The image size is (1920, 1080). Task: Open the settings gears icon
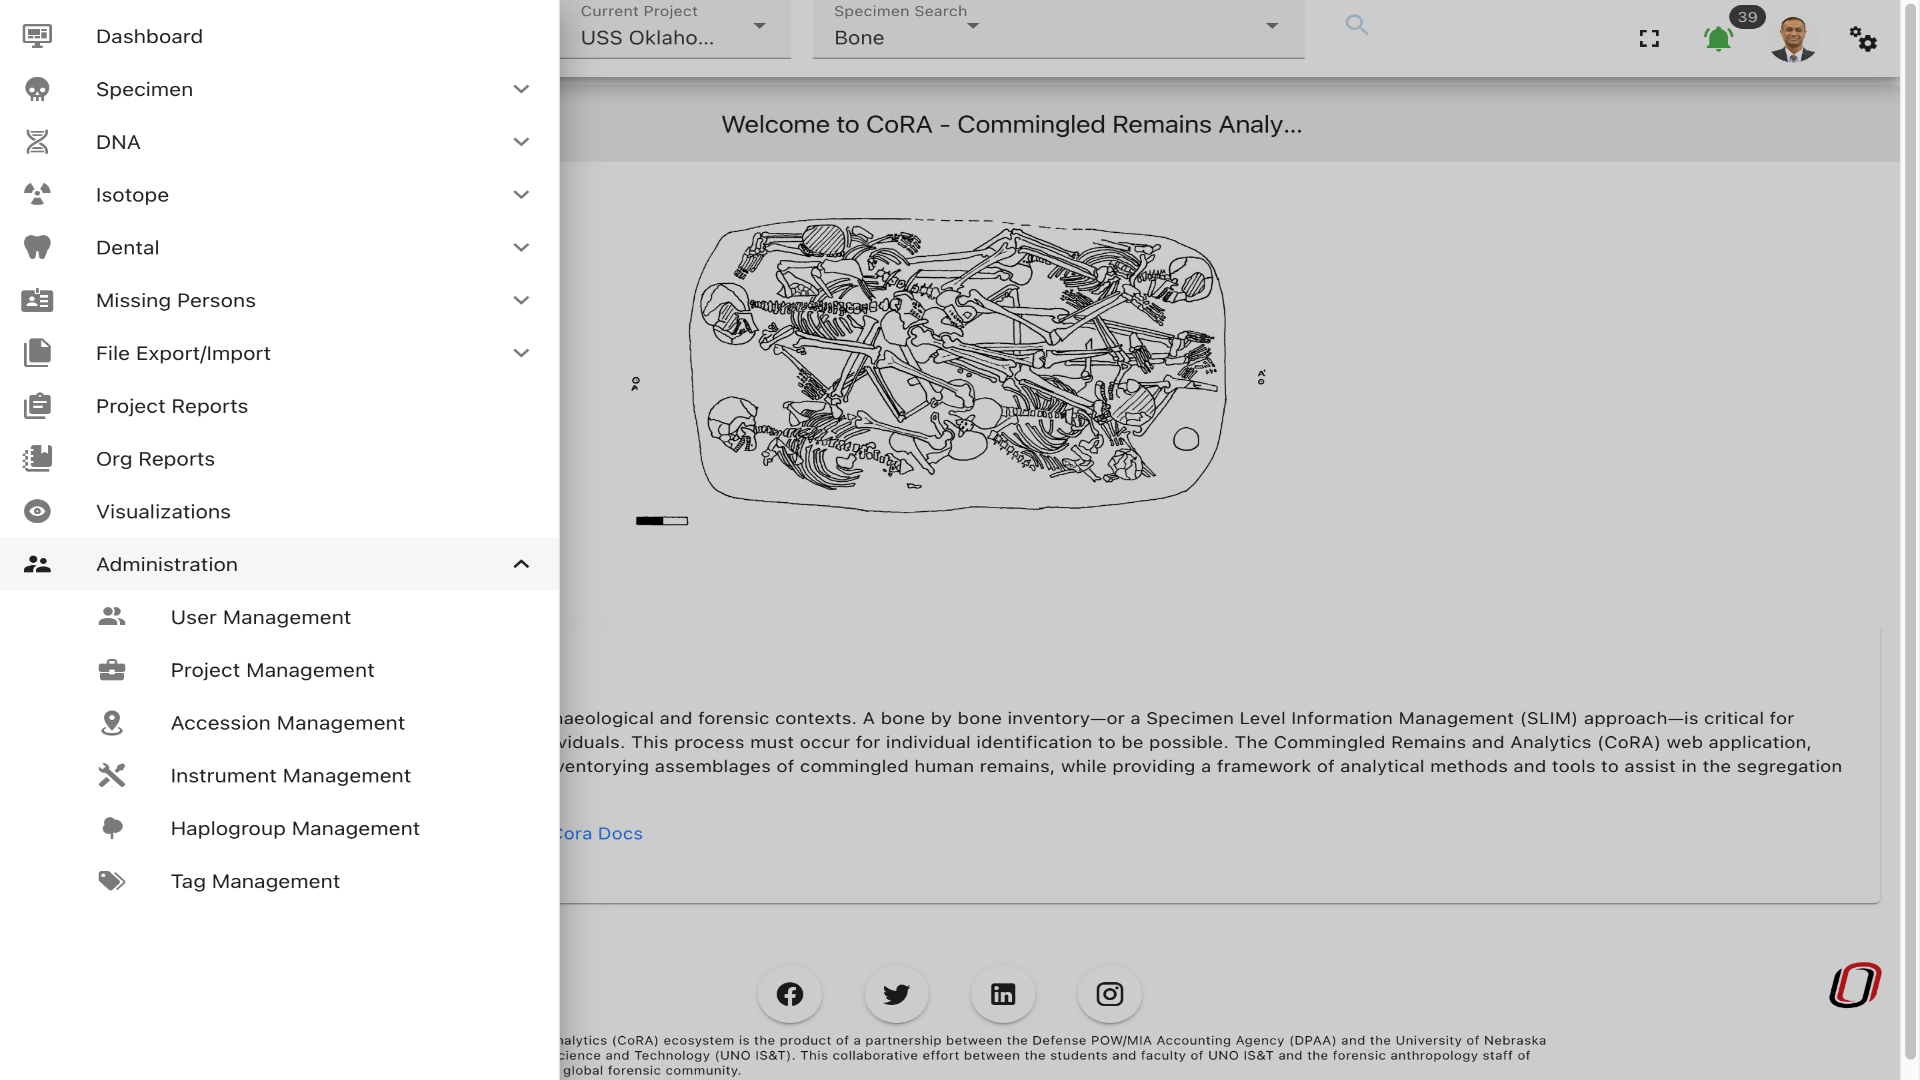pyautogui.click(x=1863, y=39)
